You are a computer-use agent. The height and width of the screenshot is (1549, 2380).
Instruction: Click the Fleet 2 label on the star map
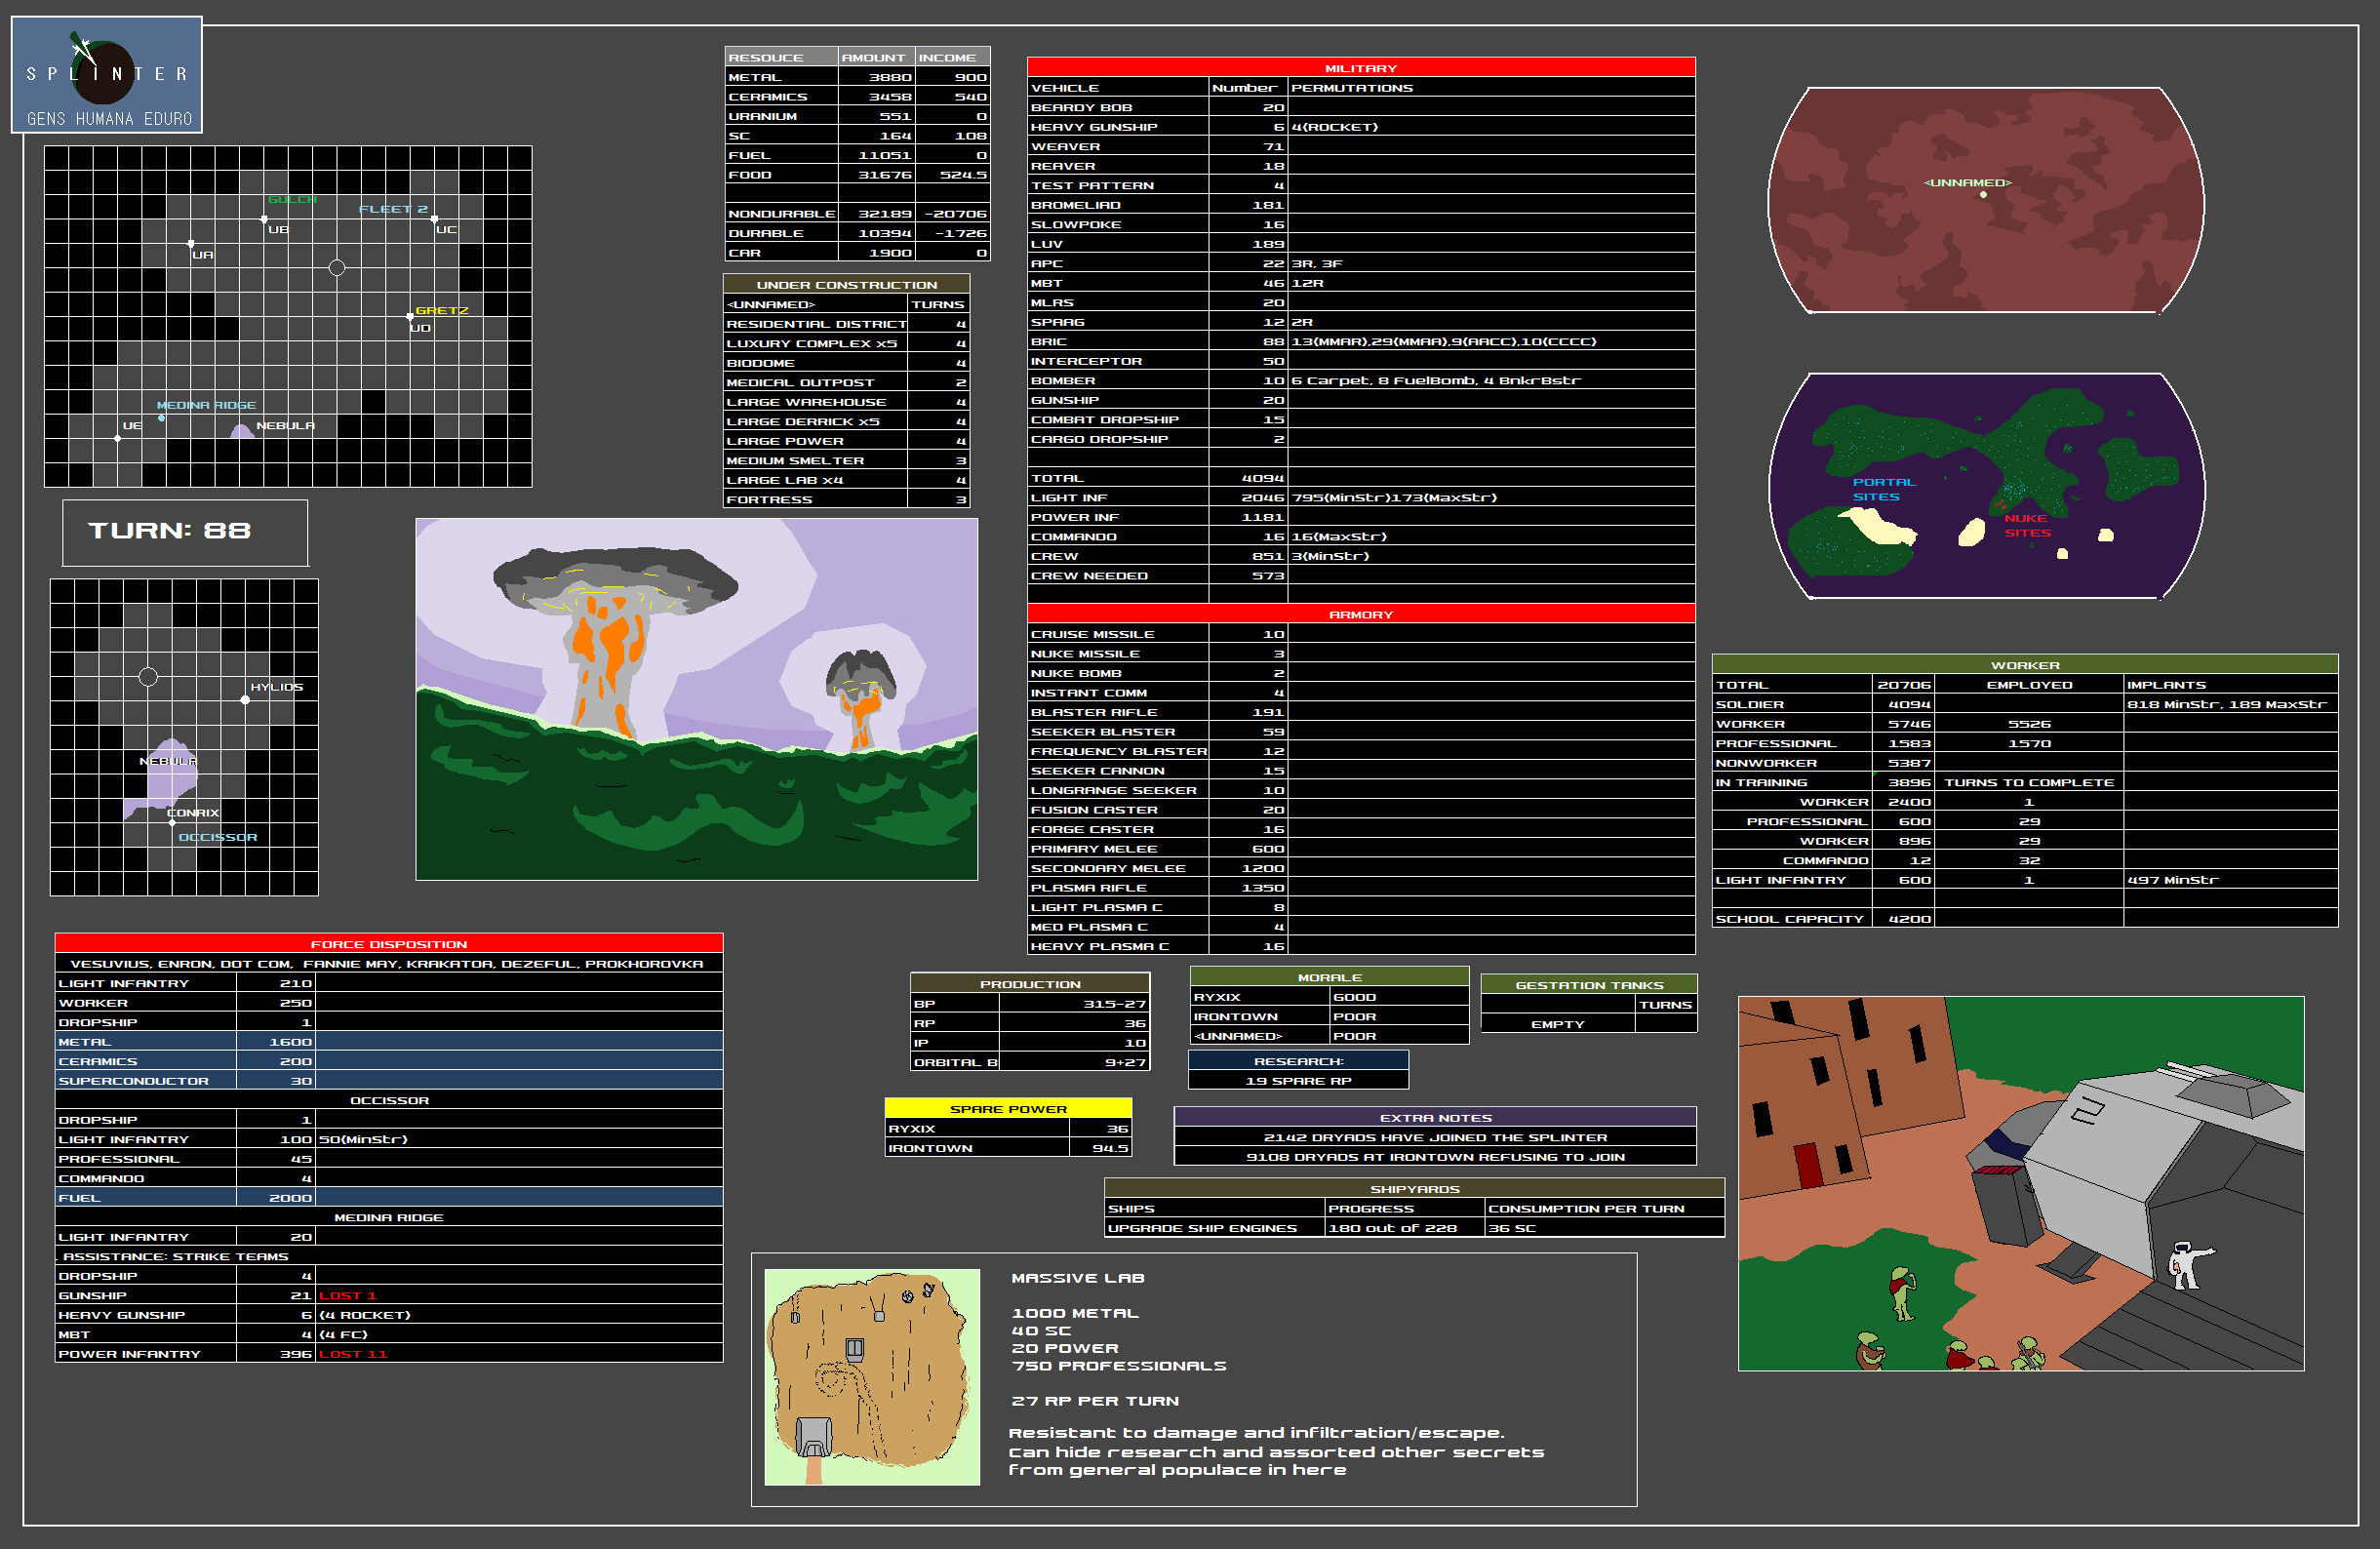[392, 209]
